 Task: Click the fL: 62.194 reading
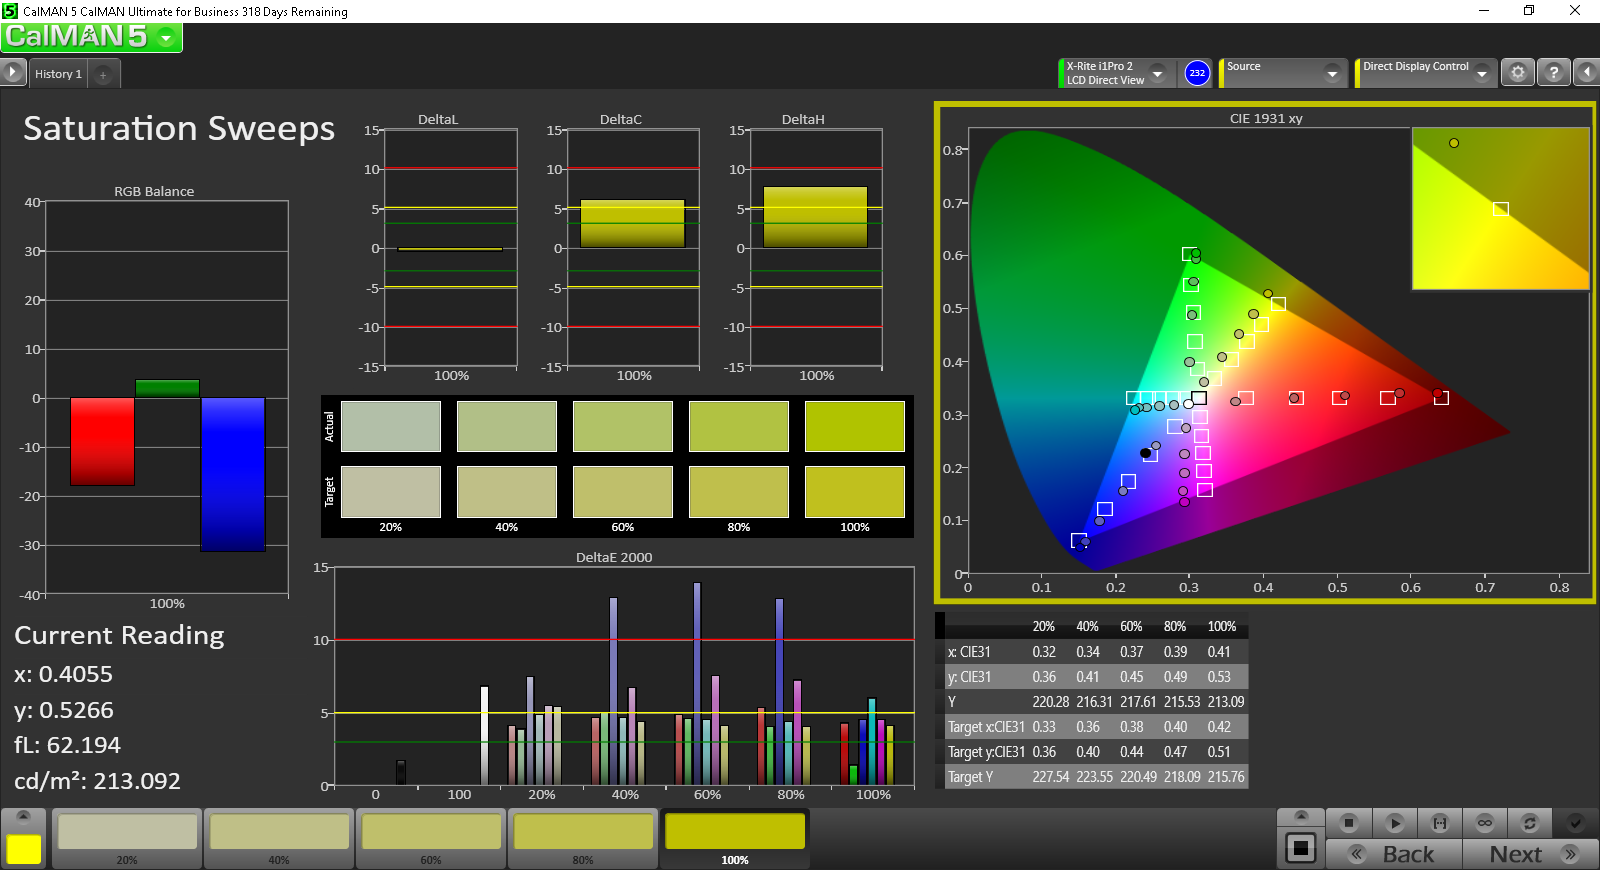coord(67,745)
